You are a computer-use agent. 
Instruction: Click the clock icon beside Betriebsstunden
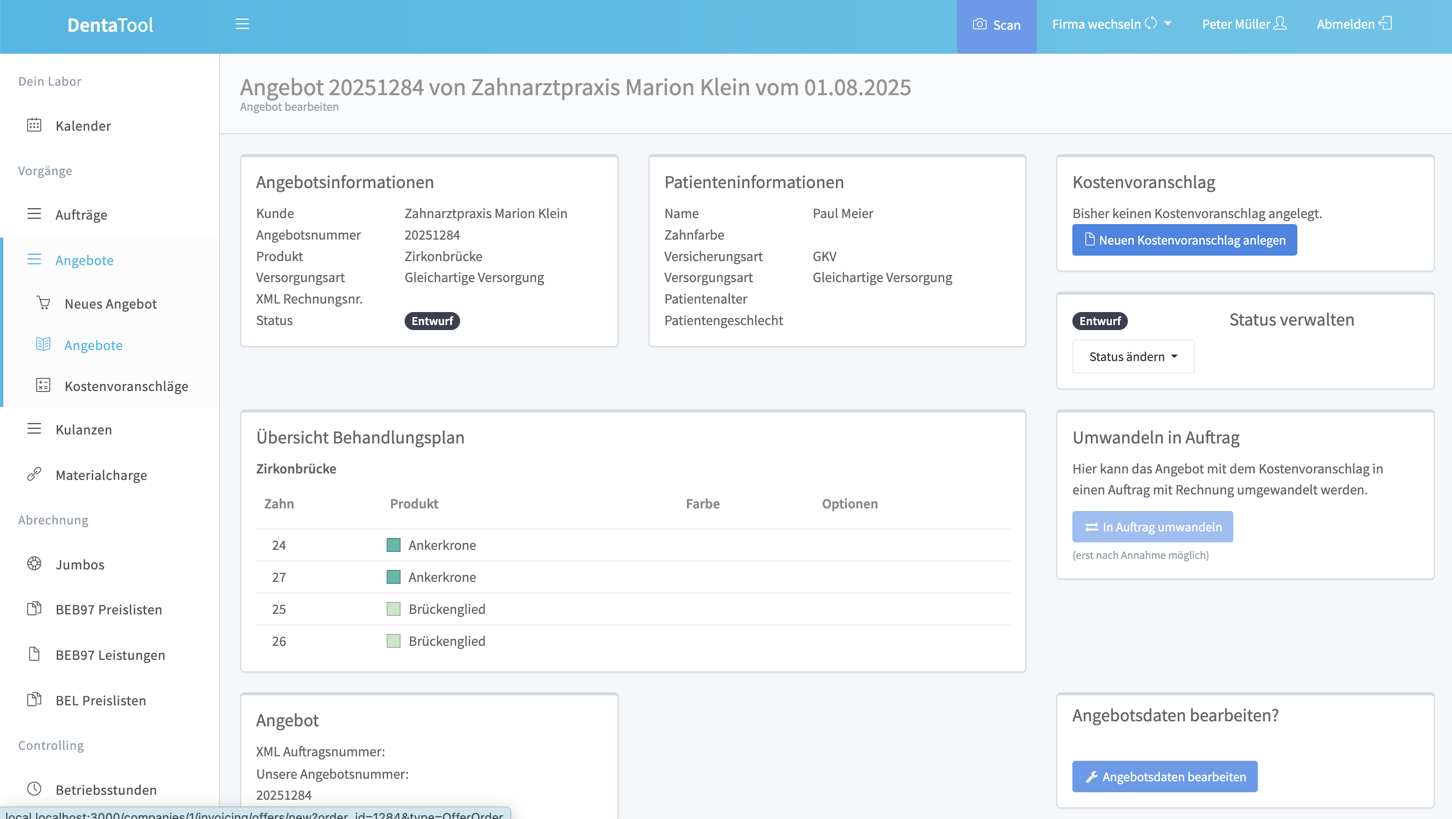click(x=34, y=789)
